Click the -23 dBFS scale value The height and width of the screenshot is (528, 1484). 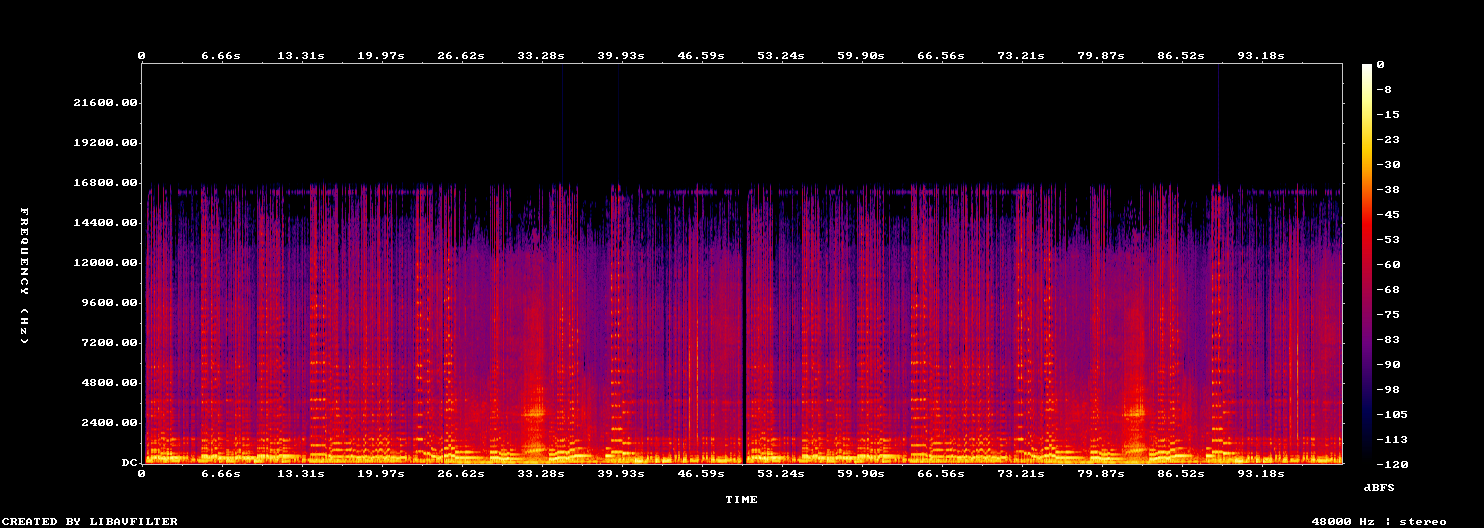[1387, 139]
